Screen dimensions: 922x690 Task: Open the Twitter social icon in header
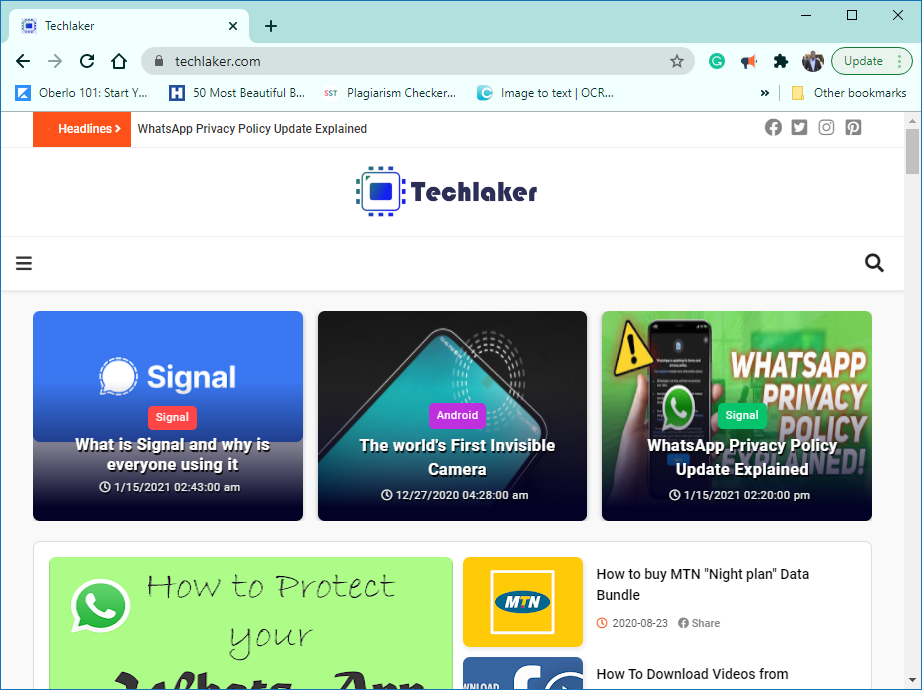pos(799,127)
